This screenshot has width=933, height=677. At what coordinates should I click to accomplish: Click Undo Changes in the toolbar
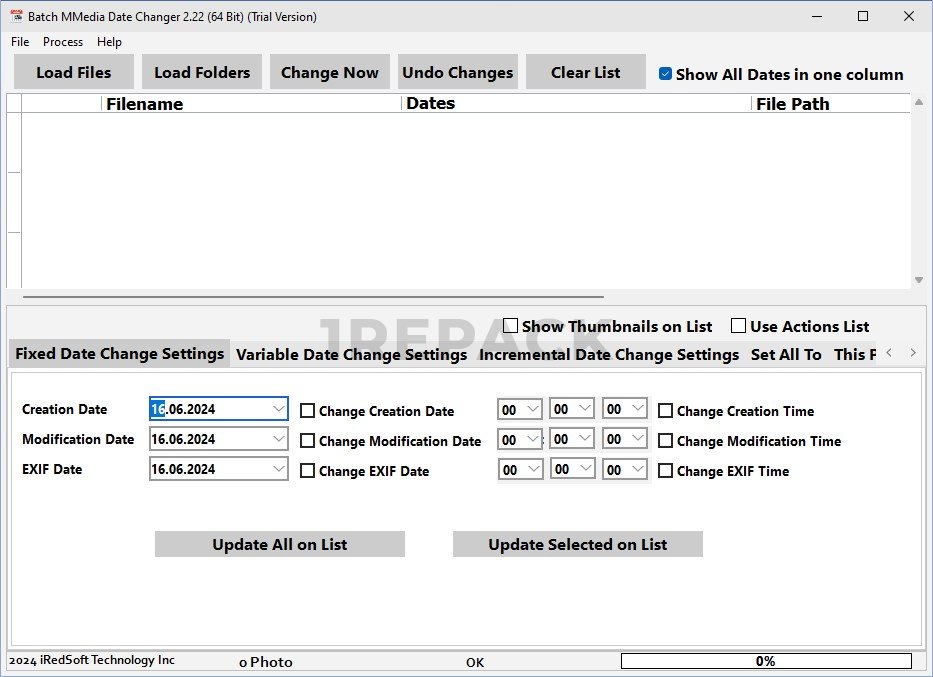tap(457, 72)
